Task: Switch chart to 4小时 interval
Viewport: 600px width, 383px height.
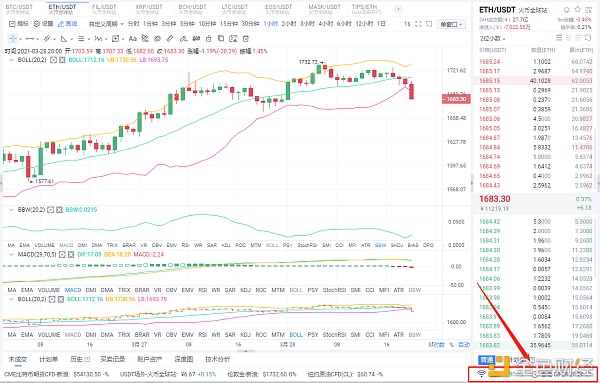Action: click(326, 24)
